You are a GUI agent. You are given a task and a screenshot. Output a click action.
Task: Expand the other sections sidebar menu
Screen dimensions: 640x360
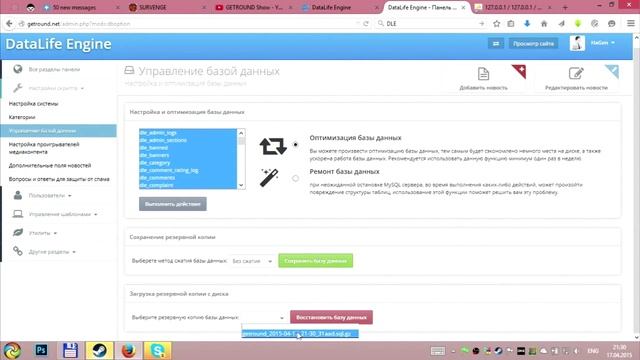[52, 252]
